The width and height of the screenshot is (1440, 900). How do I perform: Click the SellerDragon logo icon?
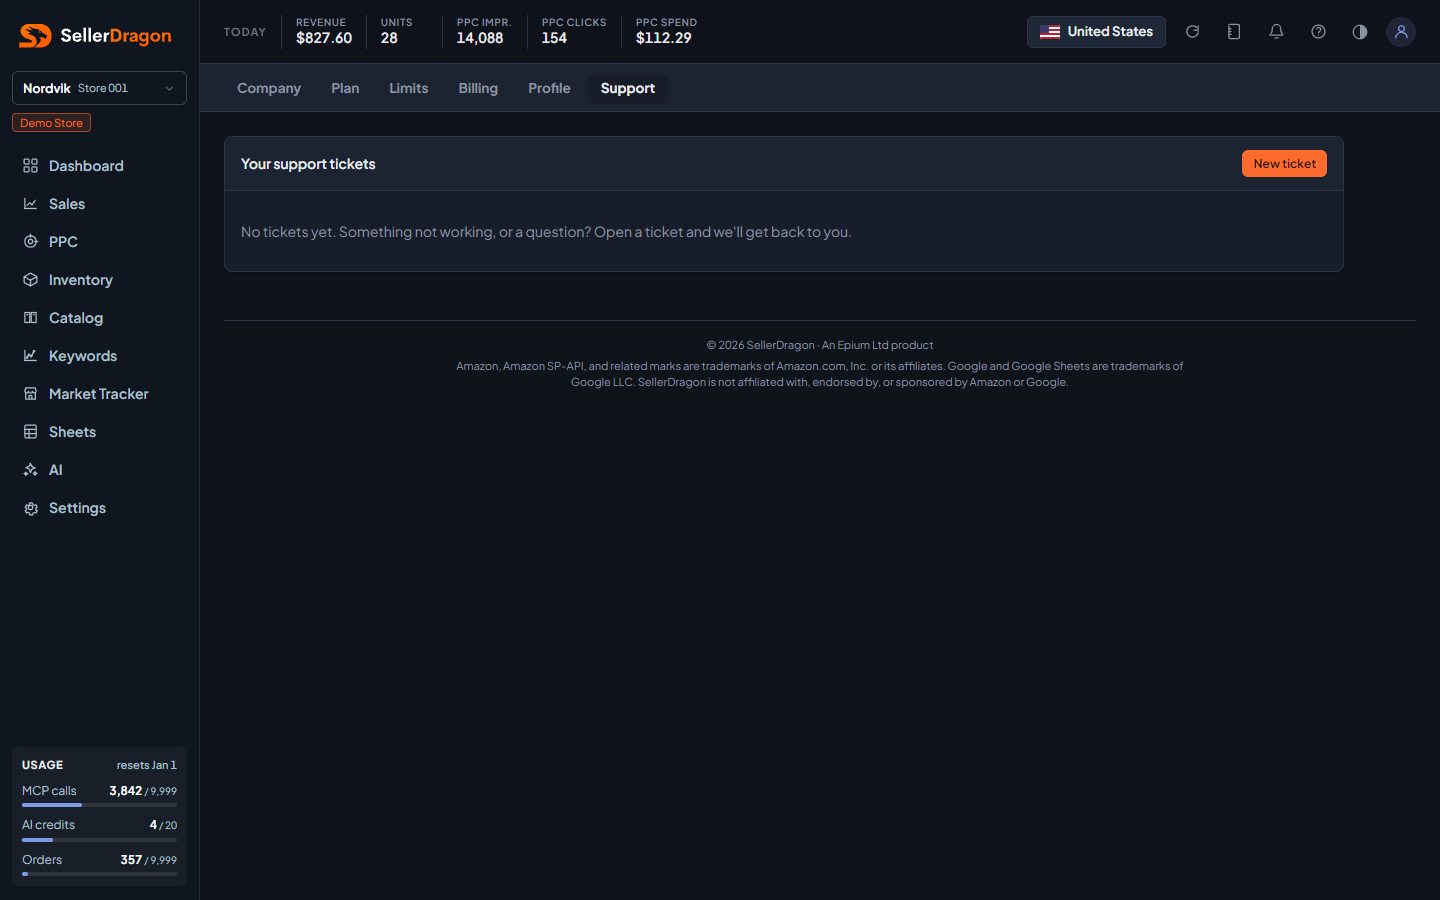tap(35, 36)
